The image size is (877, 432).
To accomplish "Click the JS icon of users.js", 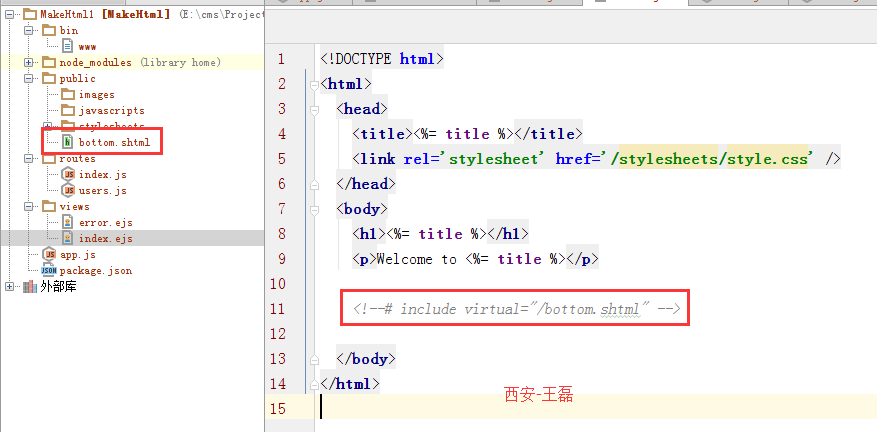I will point(68,190).
